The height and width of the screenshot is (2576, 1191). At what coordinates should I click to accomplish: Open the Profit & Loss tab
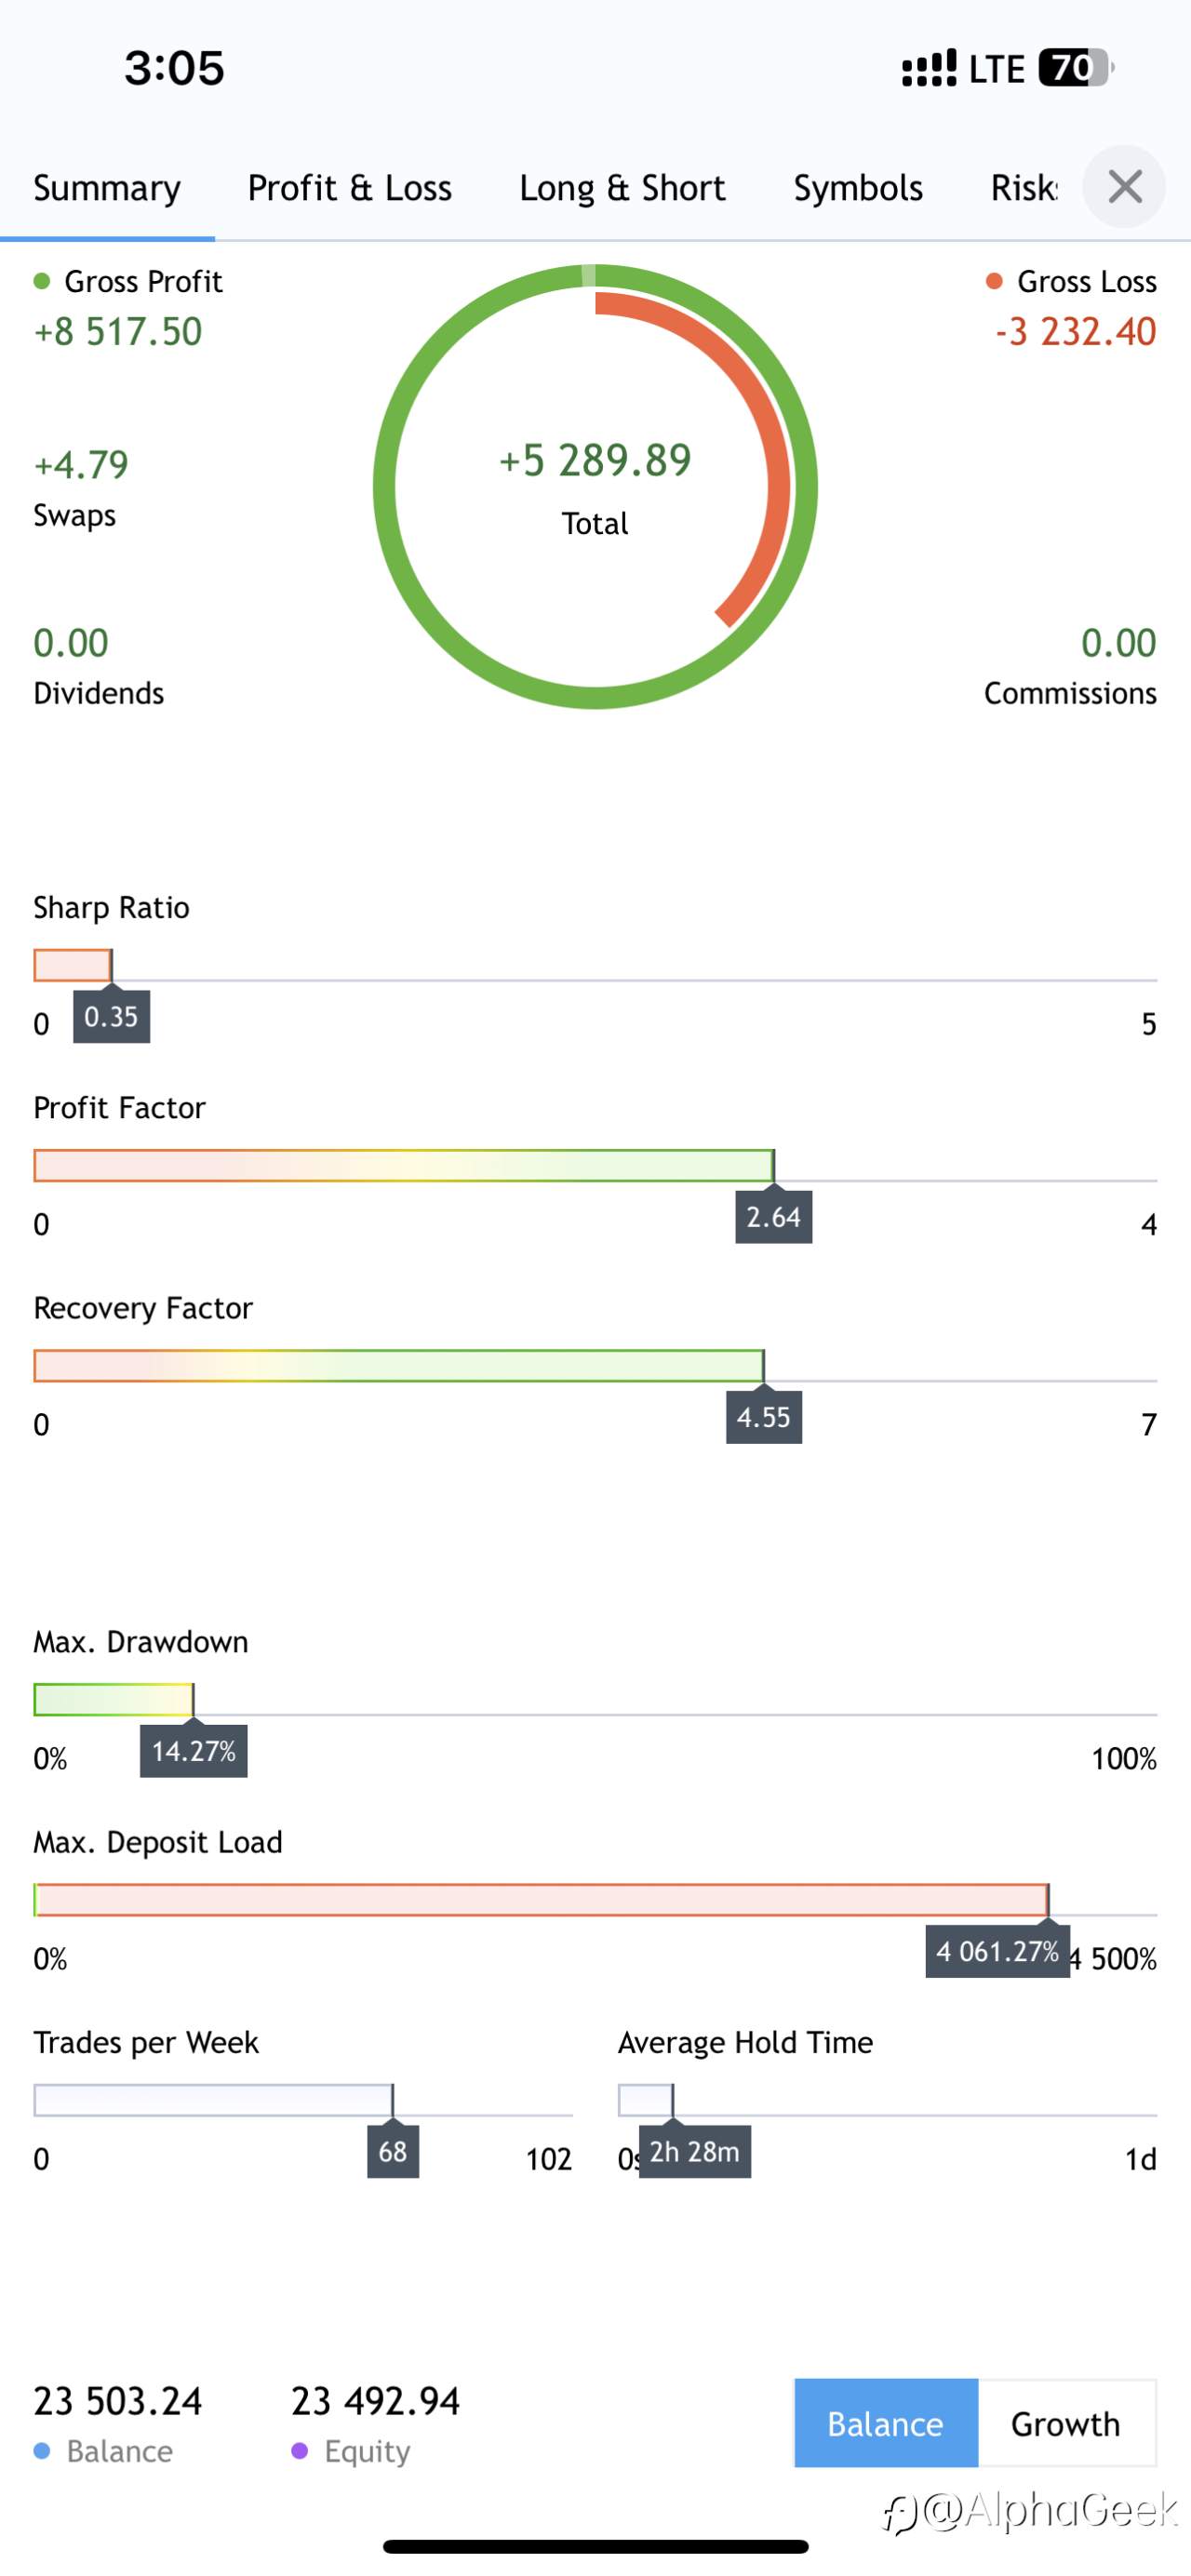(350, 188)
